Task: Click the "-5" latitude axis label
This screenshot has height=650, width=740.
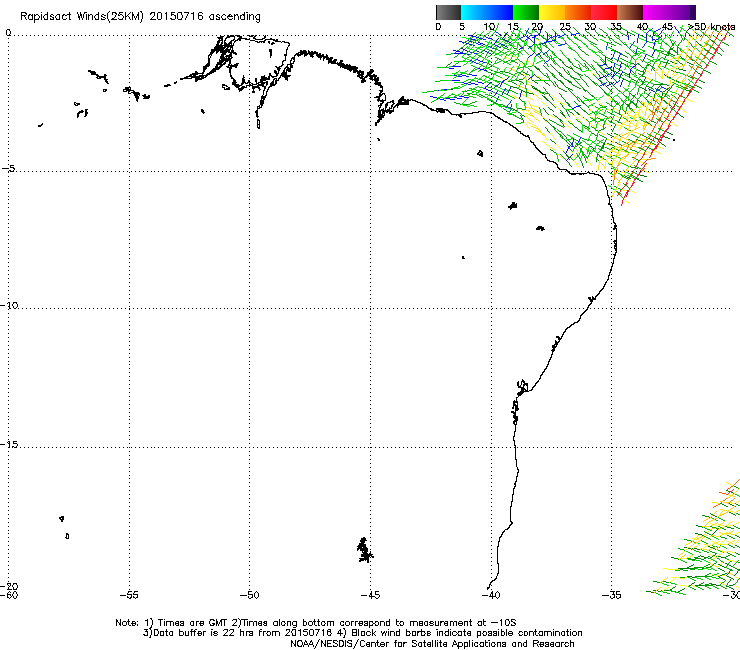Action: tap(8, 168)
